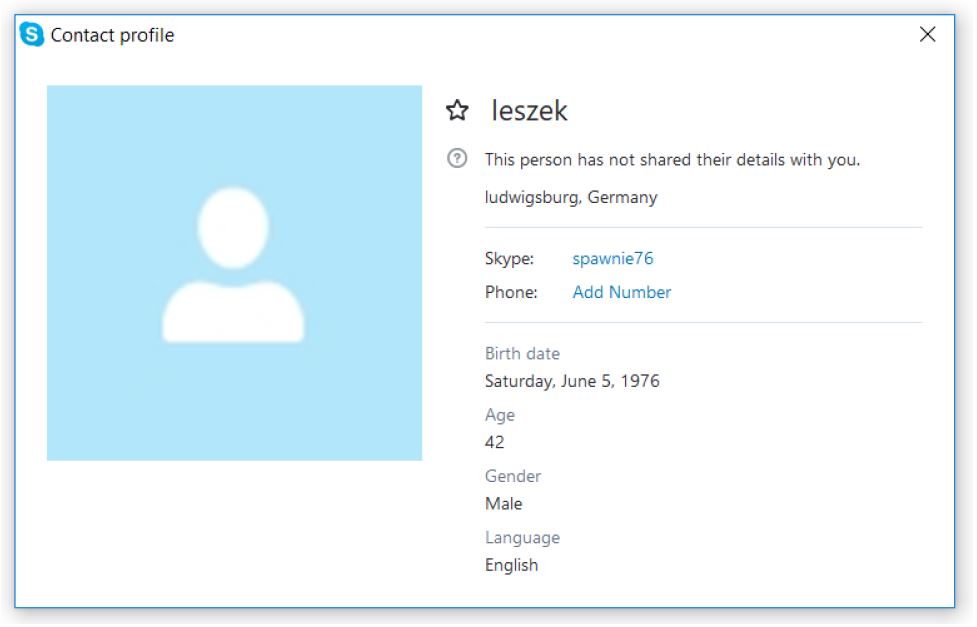This screenshot has height=627, width=977.
Task: Click the birth date Saturday, June 5, 1976
Action: tap(571, 381)
